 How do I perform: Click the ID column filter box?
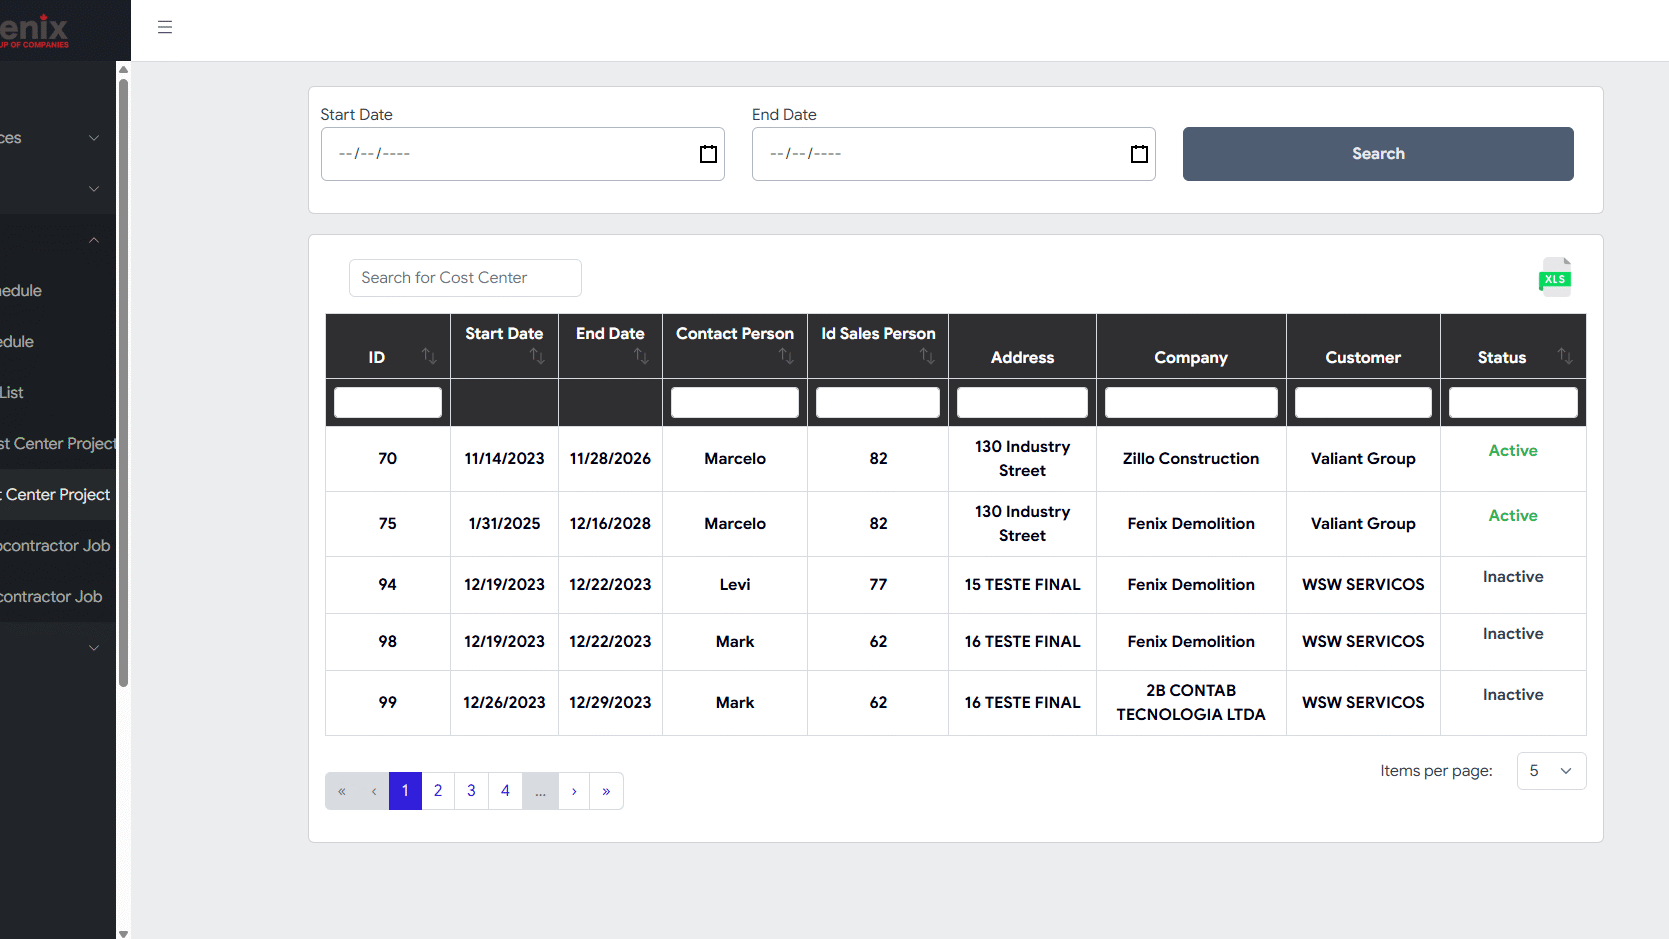(388, 402)
